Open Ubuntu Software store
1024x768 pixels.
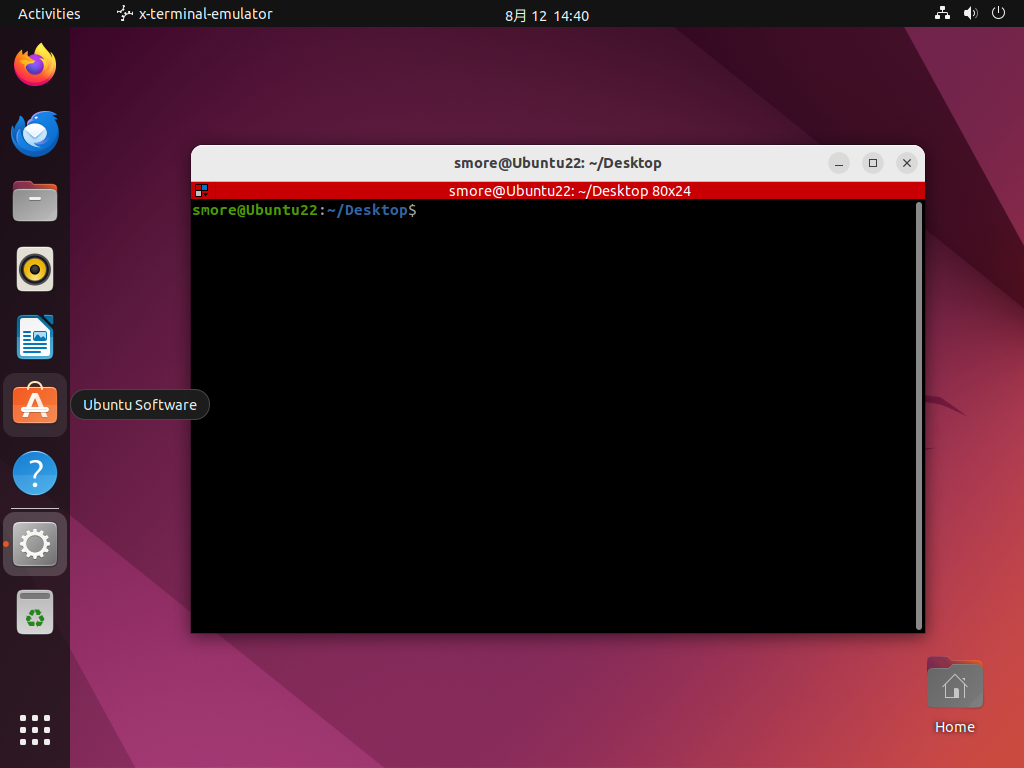(35, 405)
